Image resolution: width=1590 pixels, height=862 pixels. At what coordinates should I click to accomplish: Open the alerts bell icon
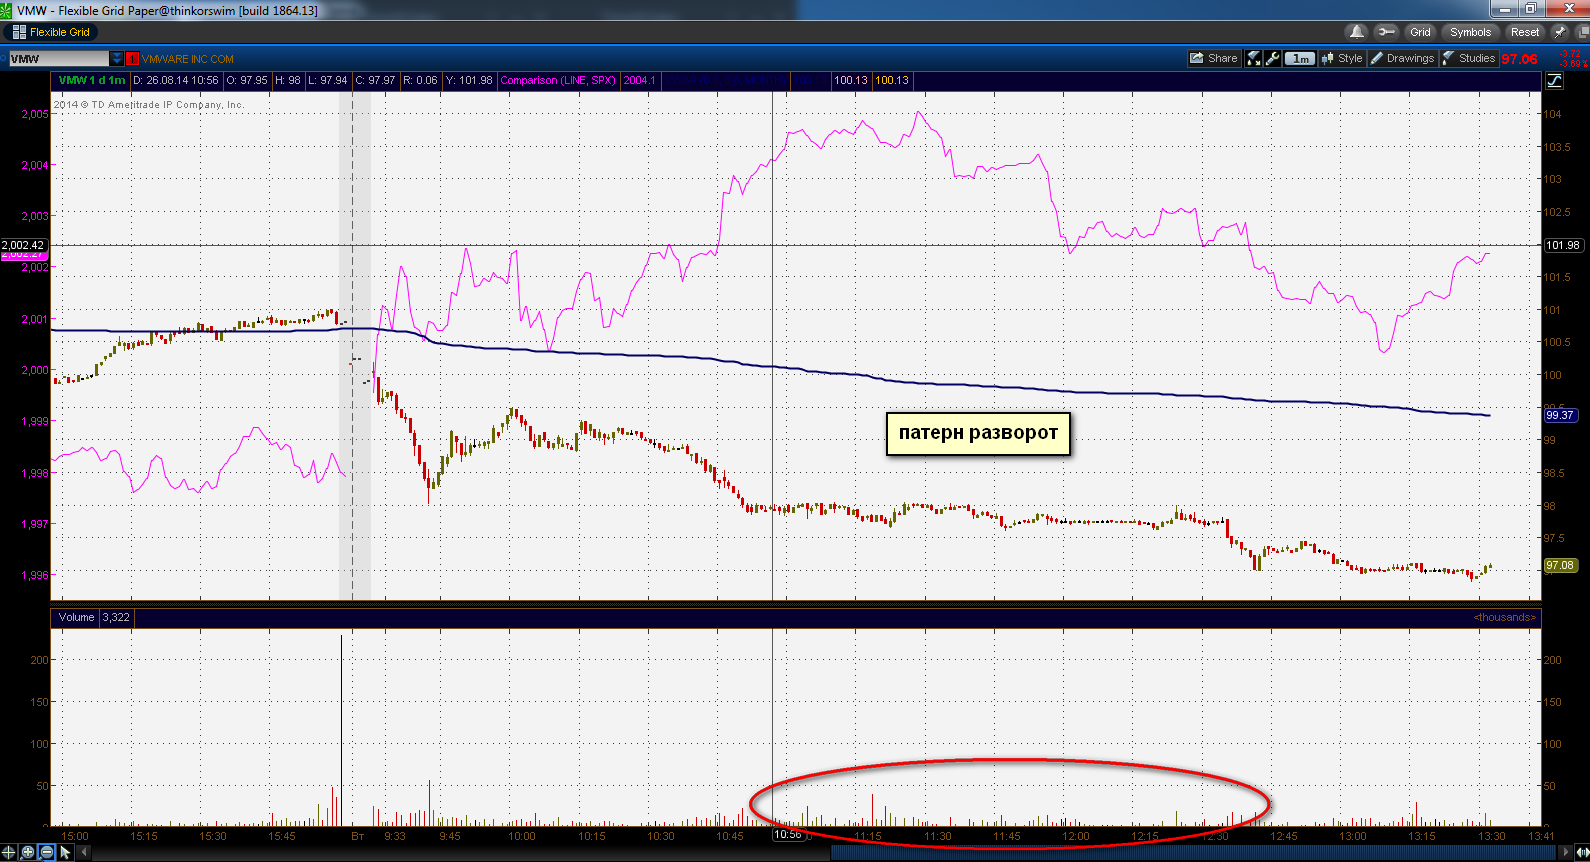pos(1356,32)
